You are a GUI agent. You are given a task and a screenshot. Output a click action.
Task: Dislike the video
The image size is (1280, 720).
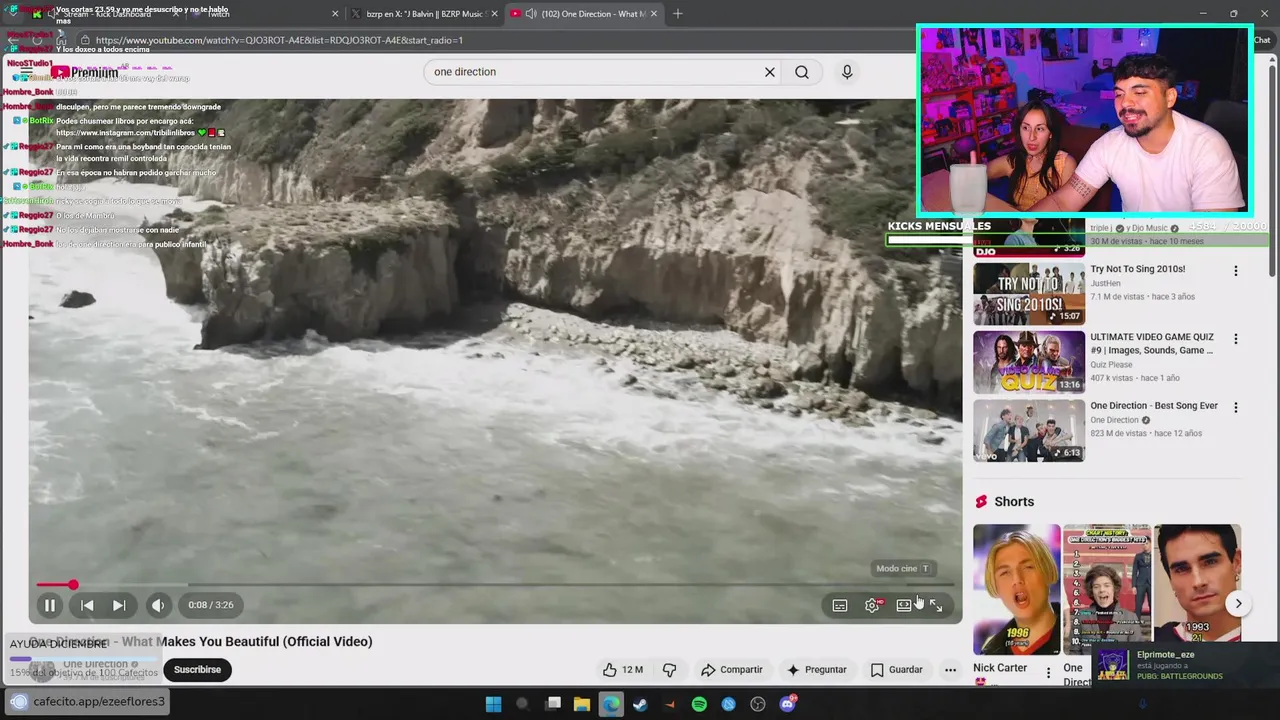pyautogui.click(x=670, y=670)
